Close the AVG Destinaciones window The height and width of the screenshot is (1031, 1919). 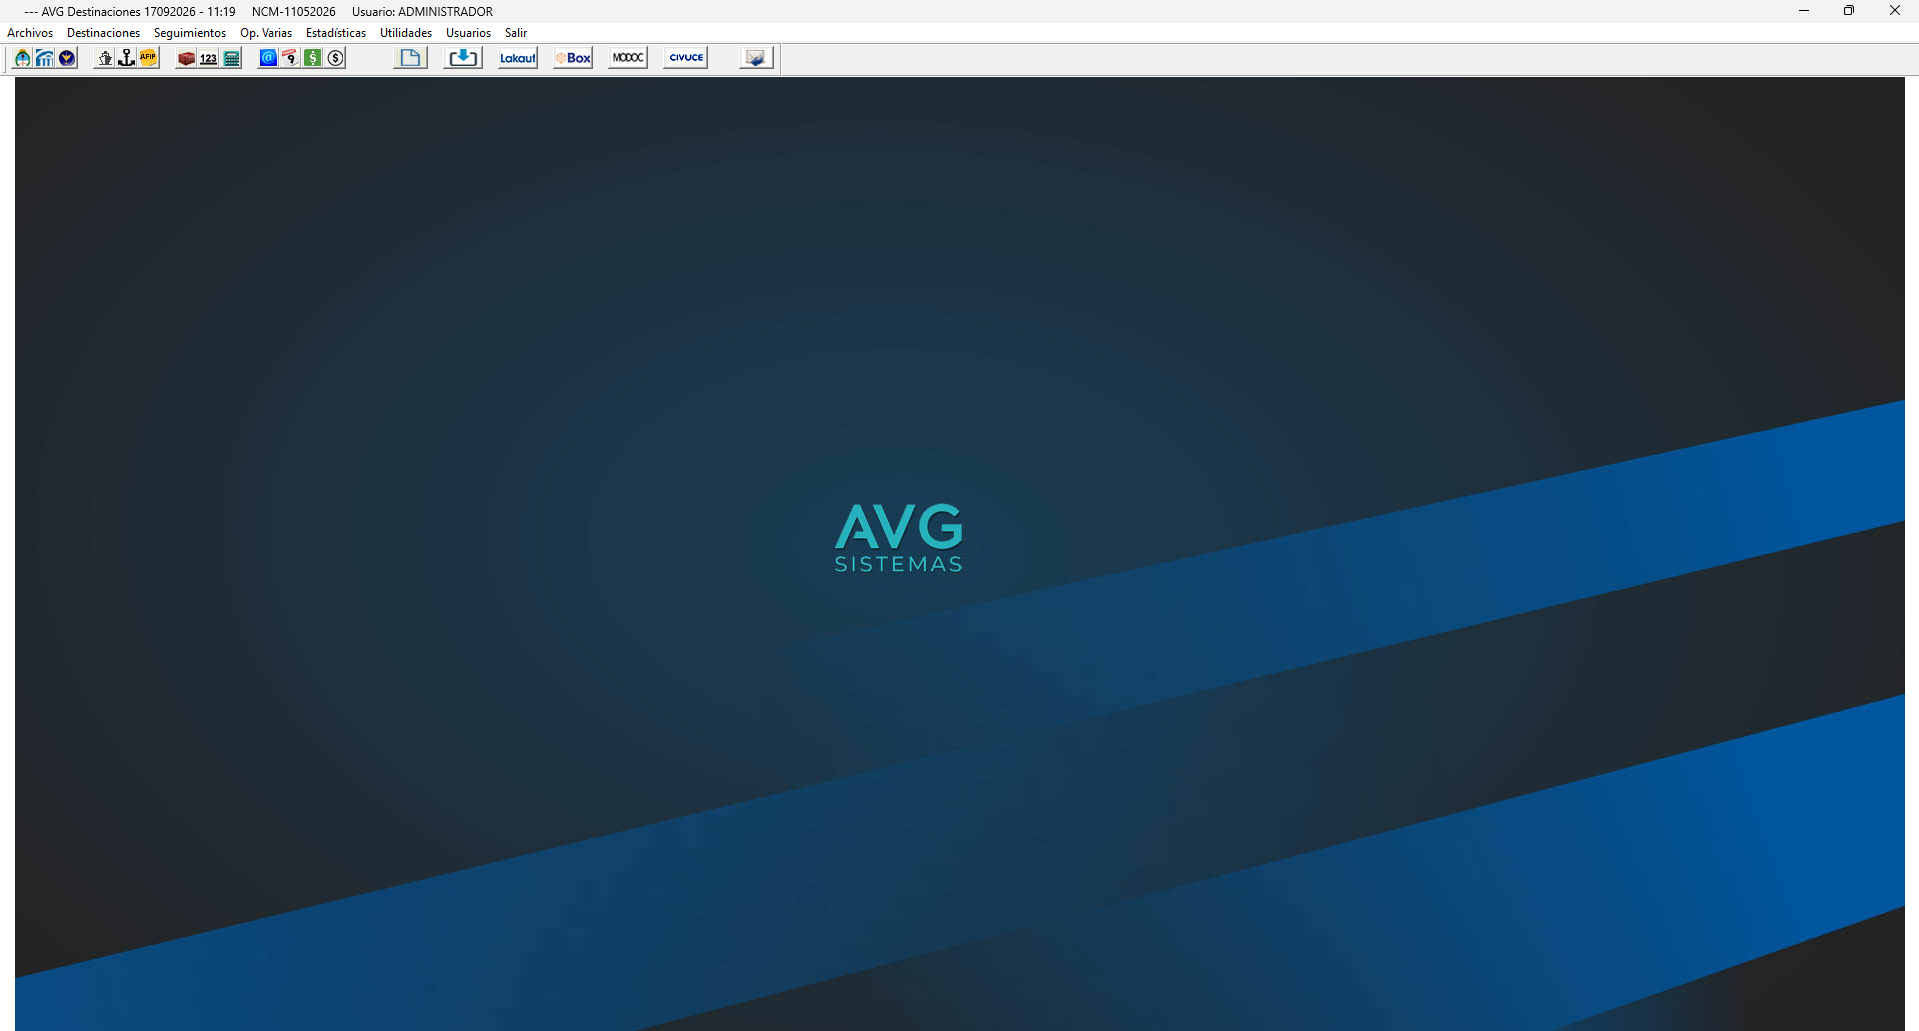click(1895, 11)
